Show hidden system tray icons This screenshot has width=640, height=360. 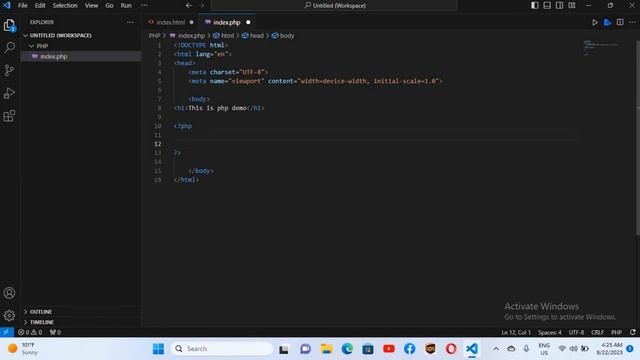496,349
